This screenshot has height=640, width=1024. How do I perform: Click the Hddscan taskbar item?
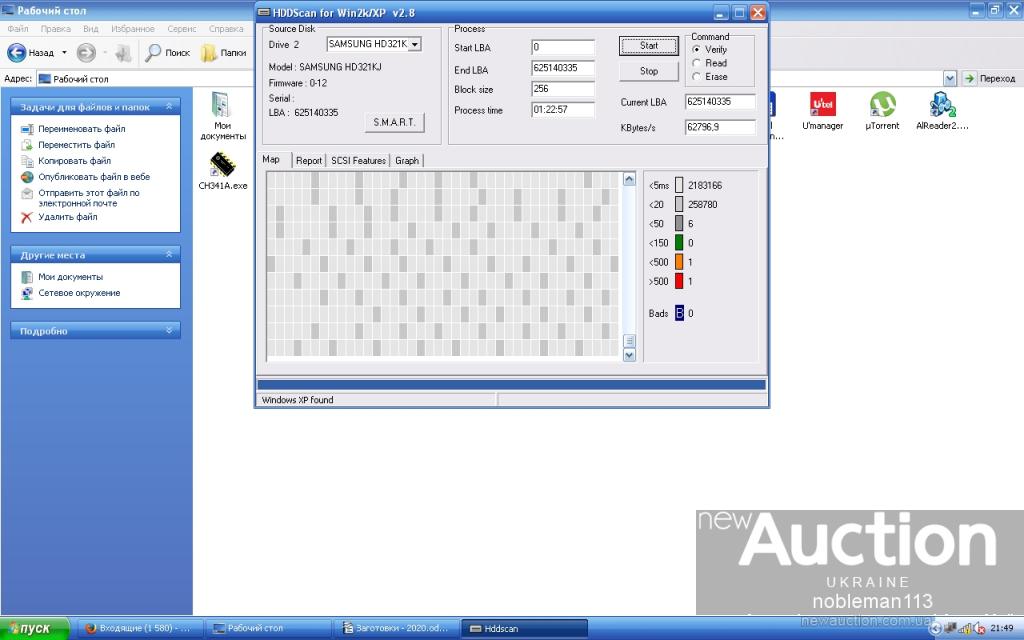pyautogui.click(x=524, y=628)
